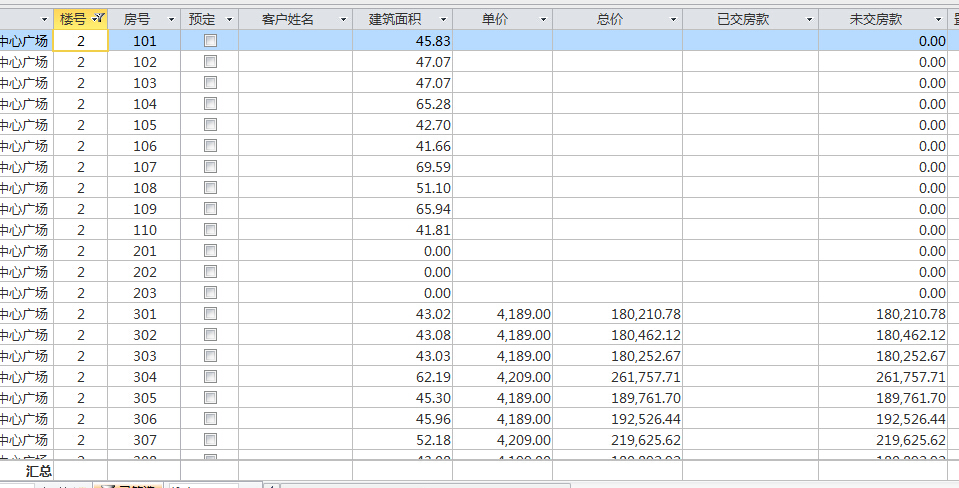Image resolution: width=959 pixels, height=488 pixels.
Task: Check the 预定 box for room 105
Action: (x=210, y=125)
